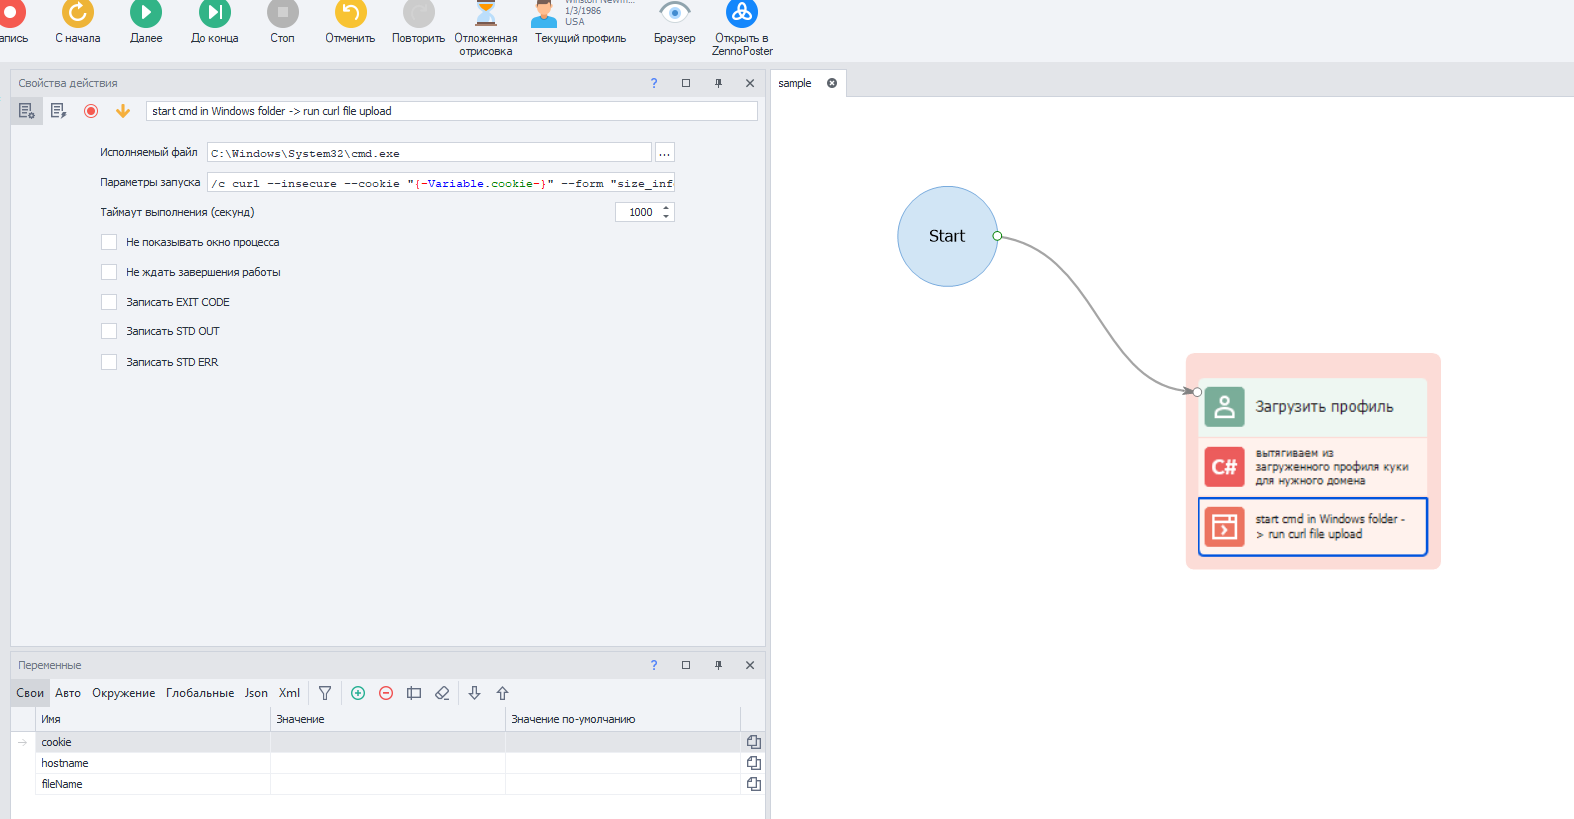Enable 'Не показывать окно процесса' checkbox
Viewport: 1574px width, 819px height.
(109, 242)
